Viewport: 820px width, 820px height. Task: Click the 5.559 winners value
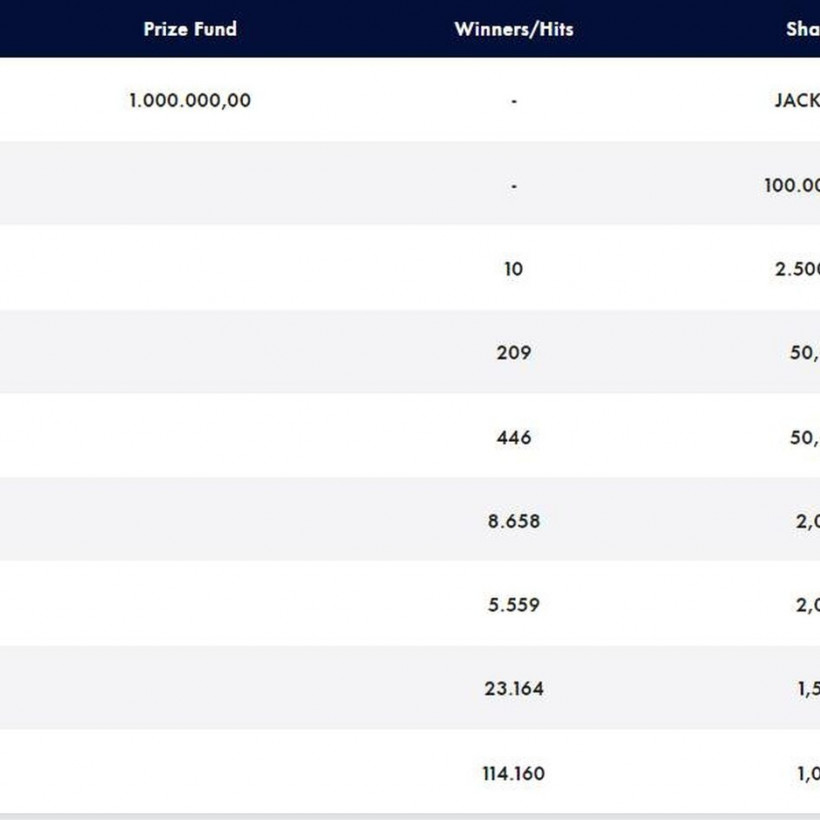514,605
